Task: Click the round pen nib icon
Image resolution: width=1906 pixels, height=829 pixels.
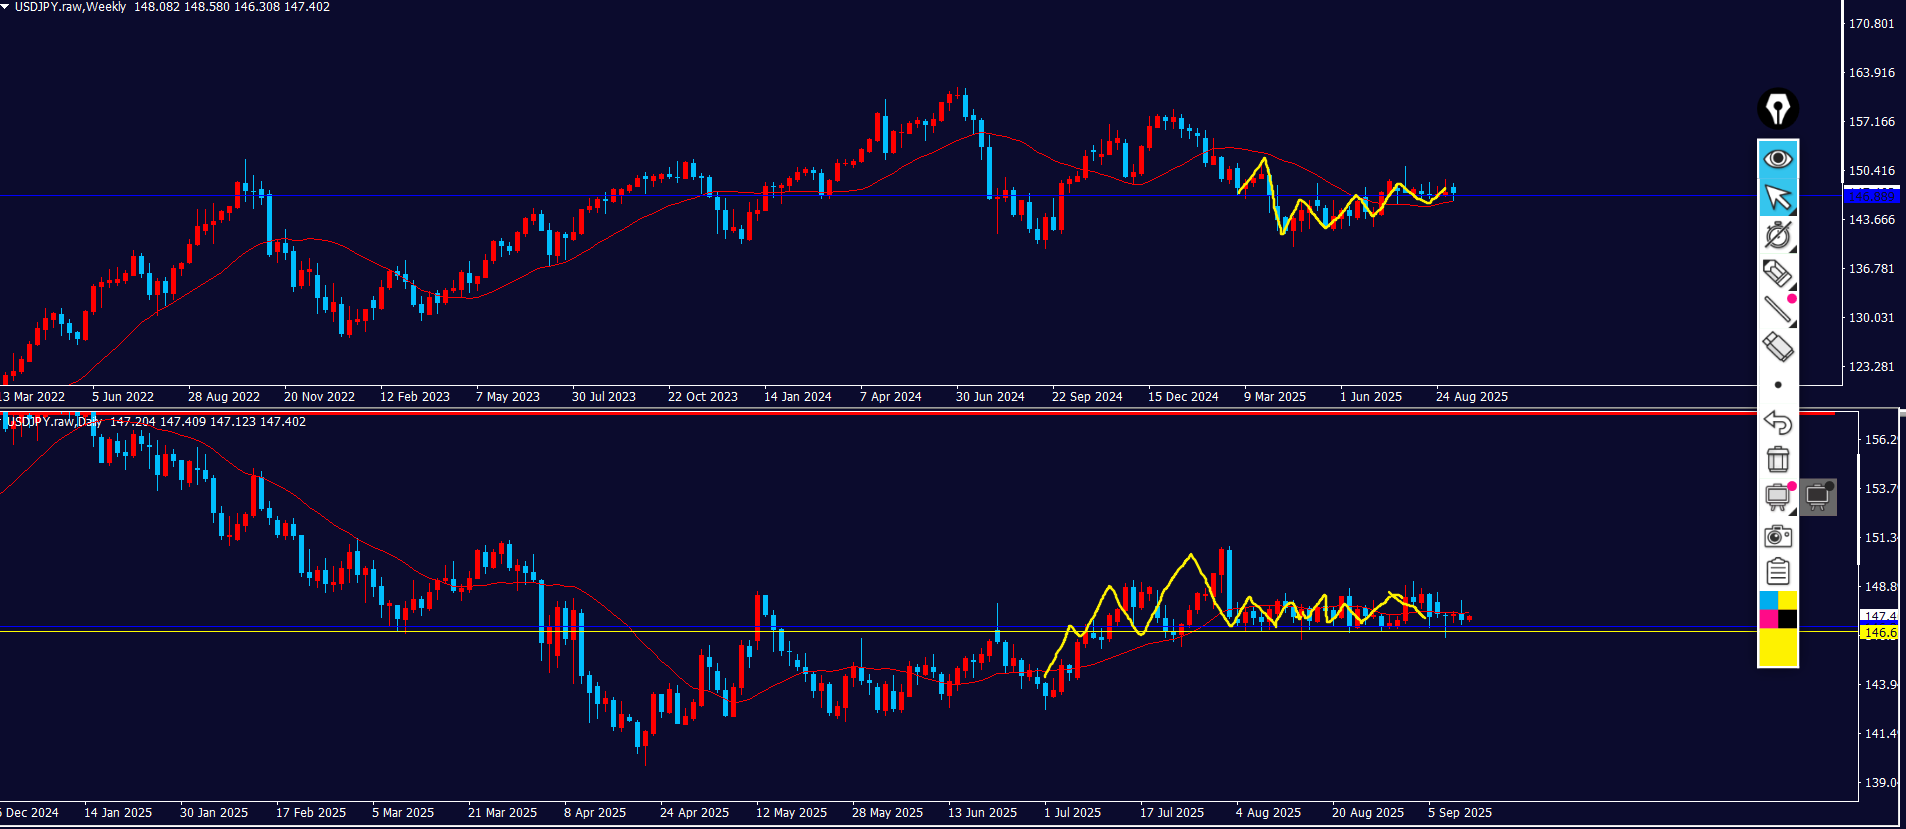Action: (1777, 109)
